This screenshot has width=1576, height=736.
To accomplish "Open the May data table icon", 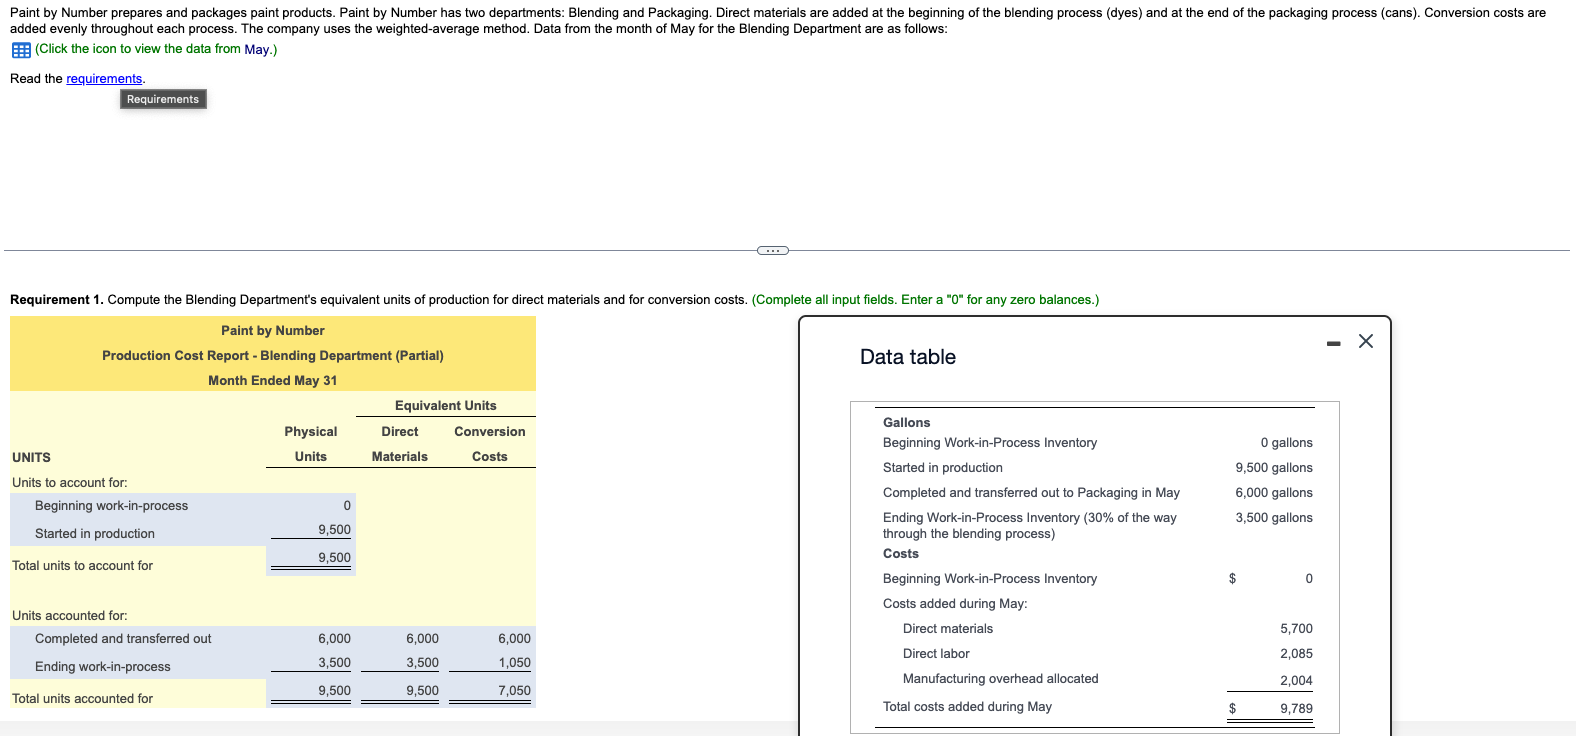I will click(x=21, y=50).
